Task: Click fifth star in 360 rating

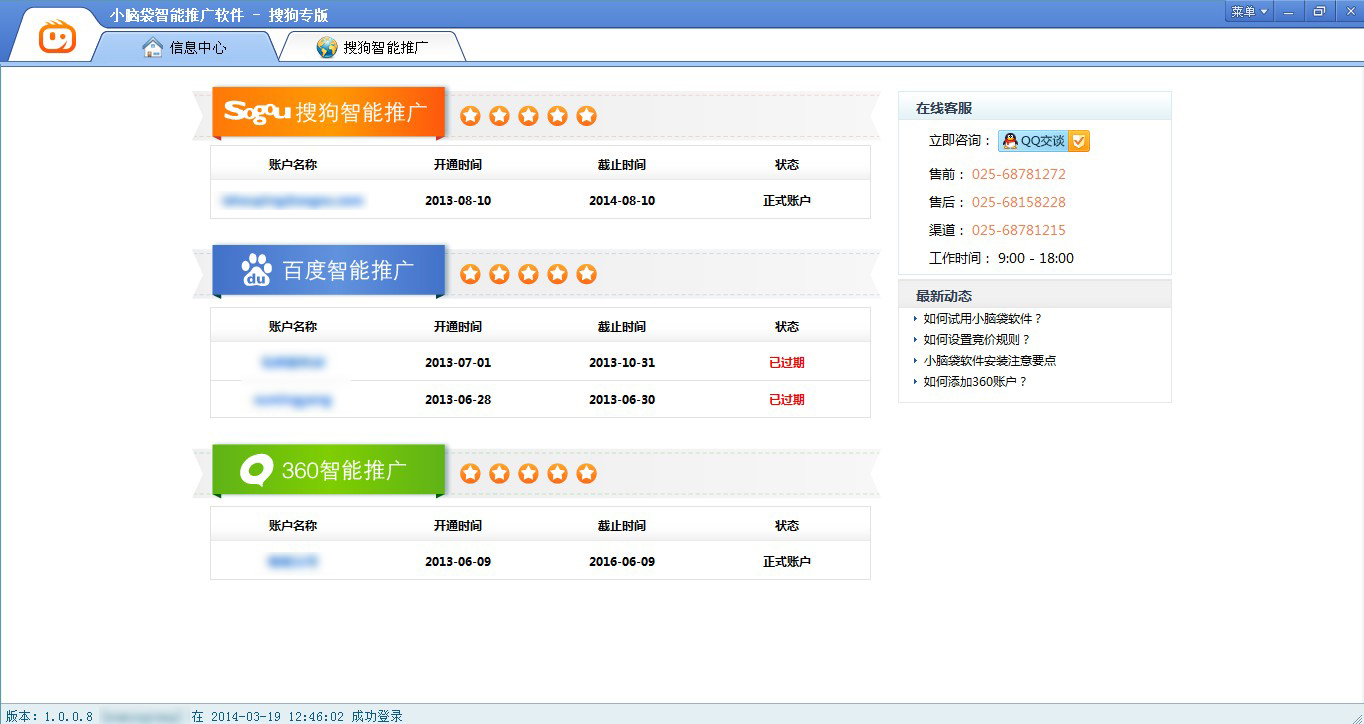Action: 587,473
